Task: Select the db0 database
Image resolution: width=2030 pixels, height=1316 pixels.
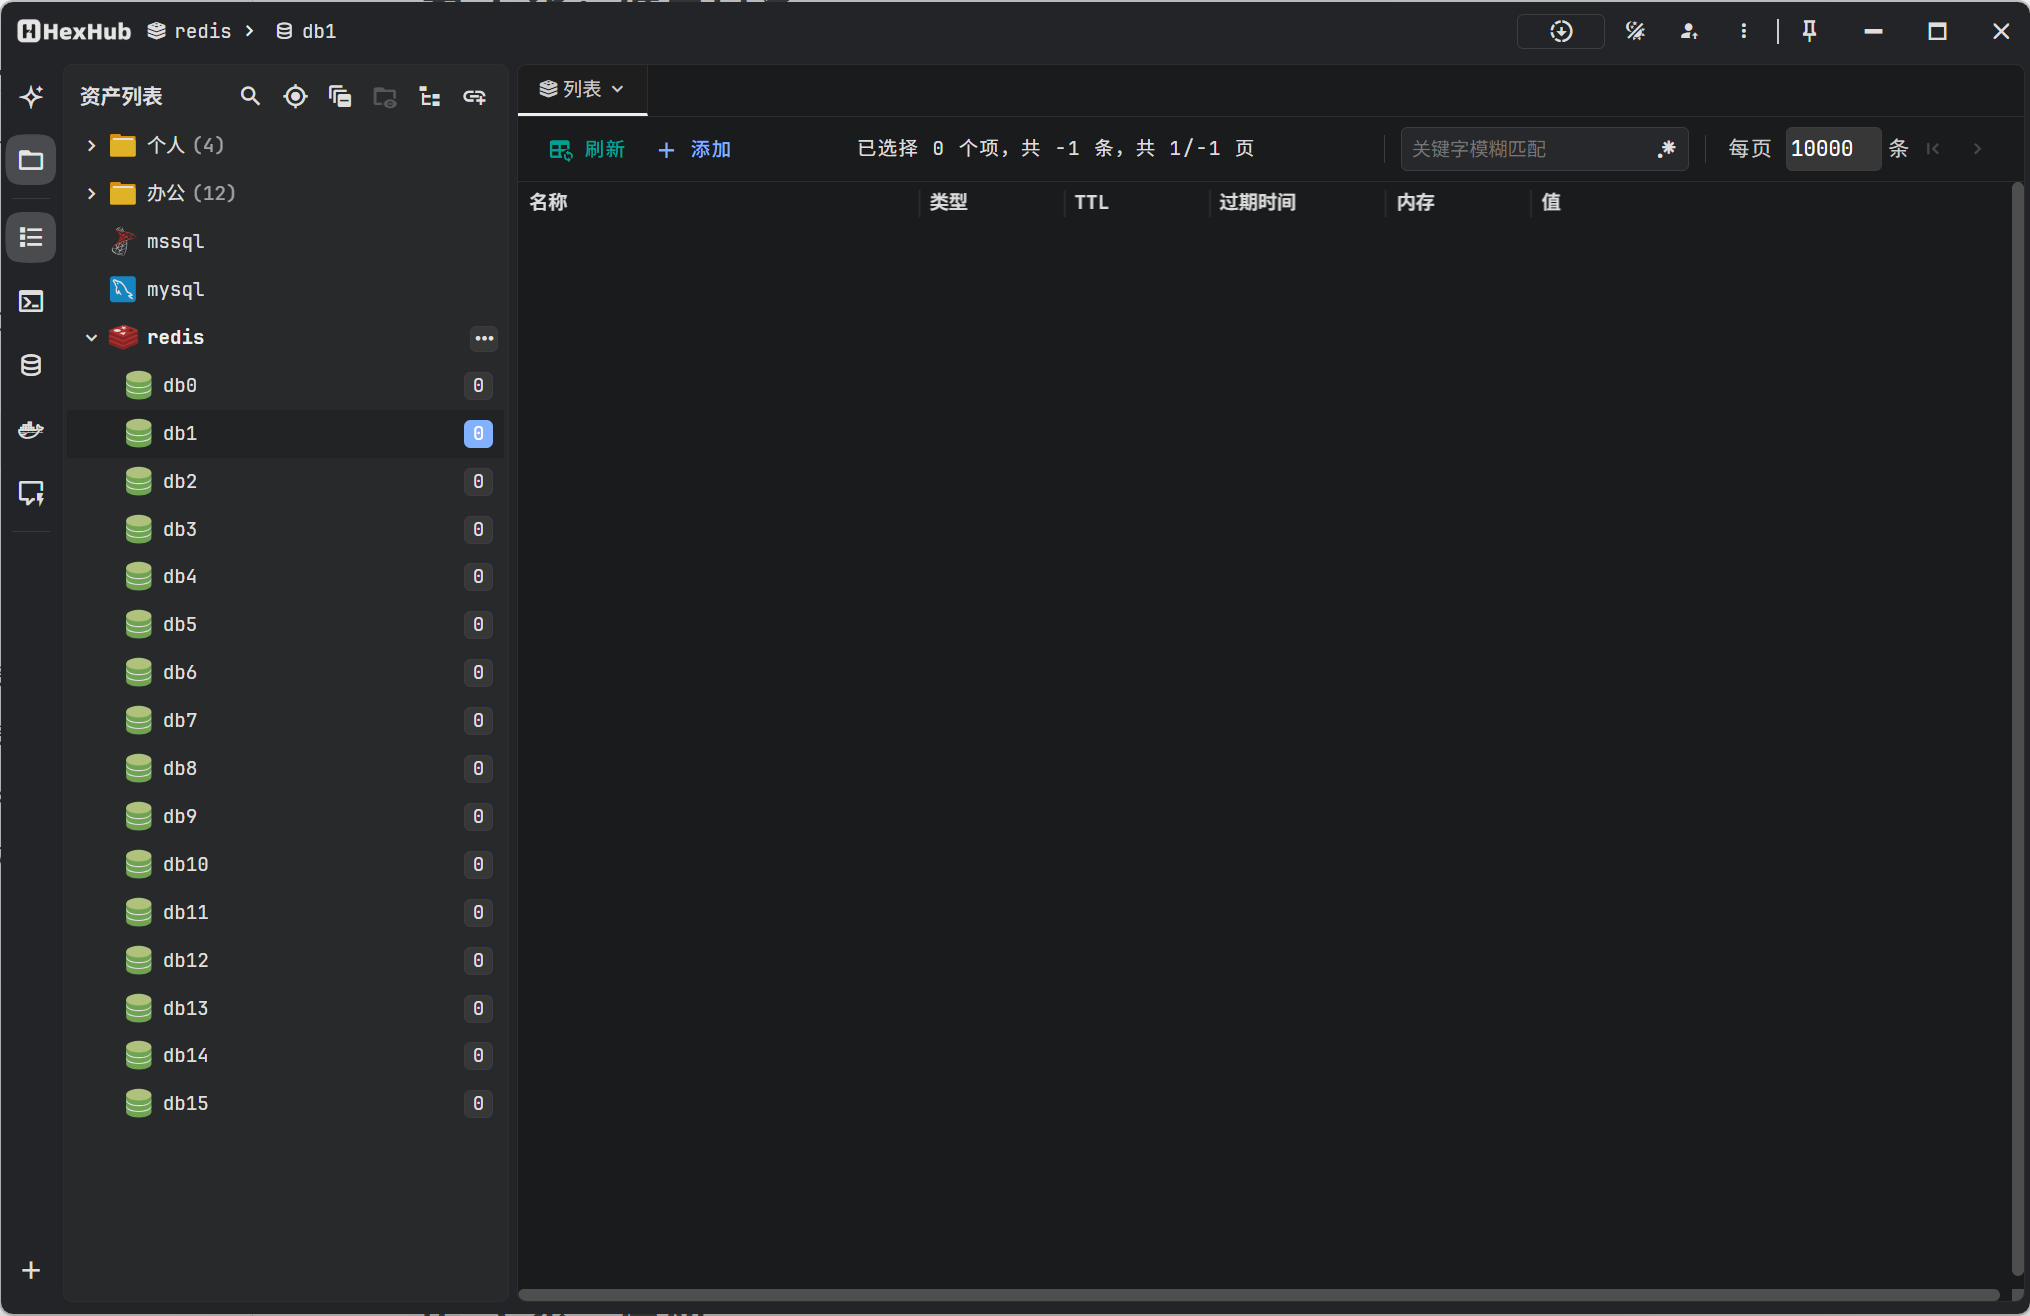Action: tap(285, 385)
